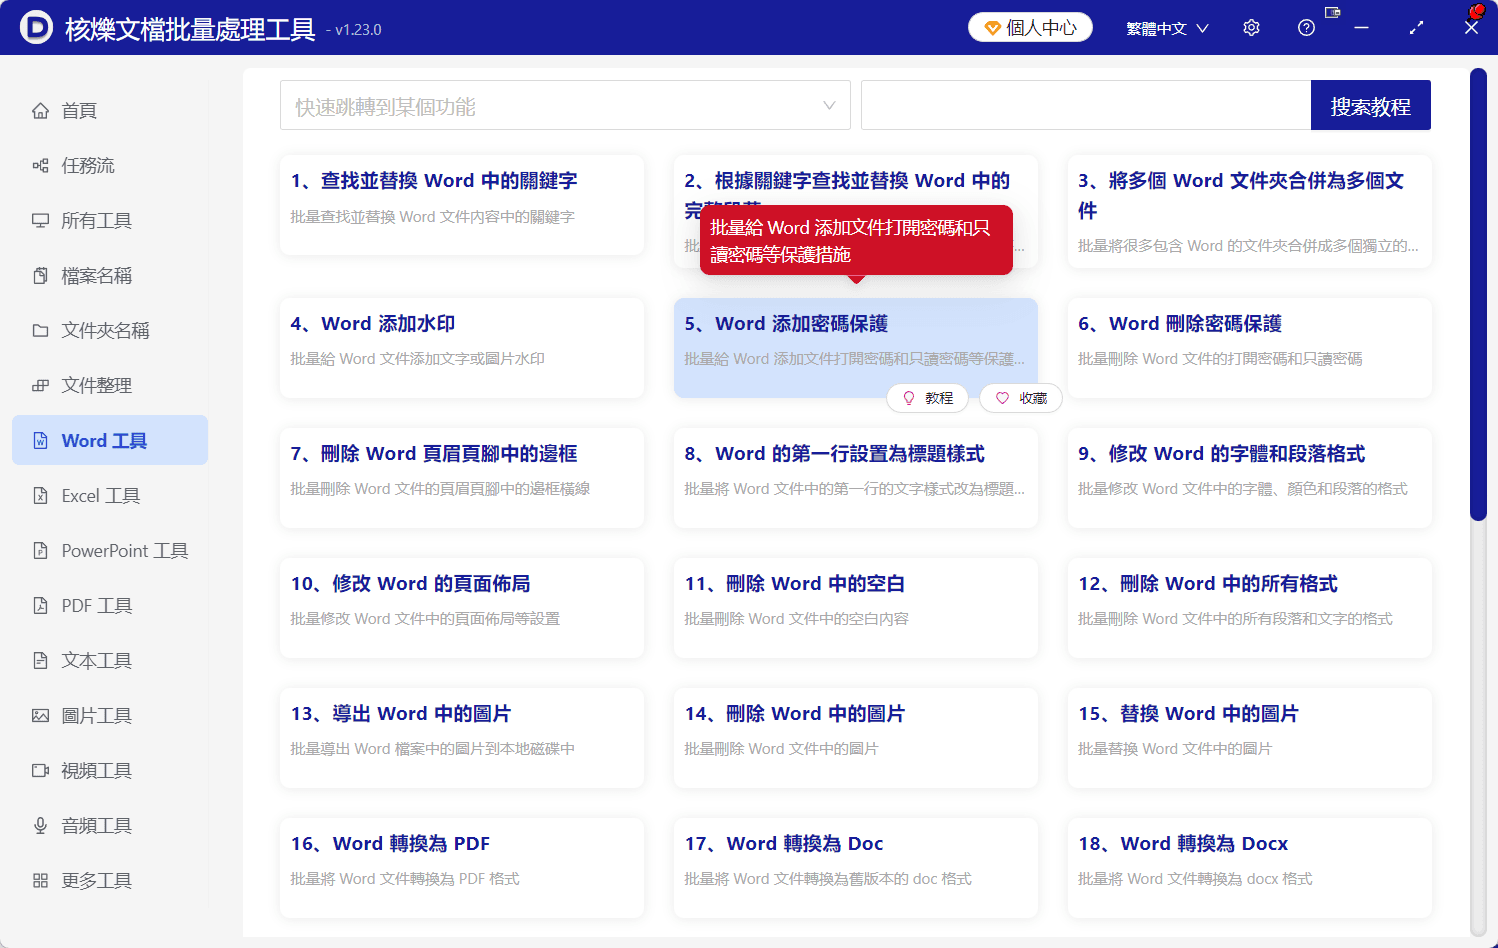The width and height of the screenshot is (1498, 948).
Task: Click the lightbulb icon on 教程 button
Action: click(909, 398)
